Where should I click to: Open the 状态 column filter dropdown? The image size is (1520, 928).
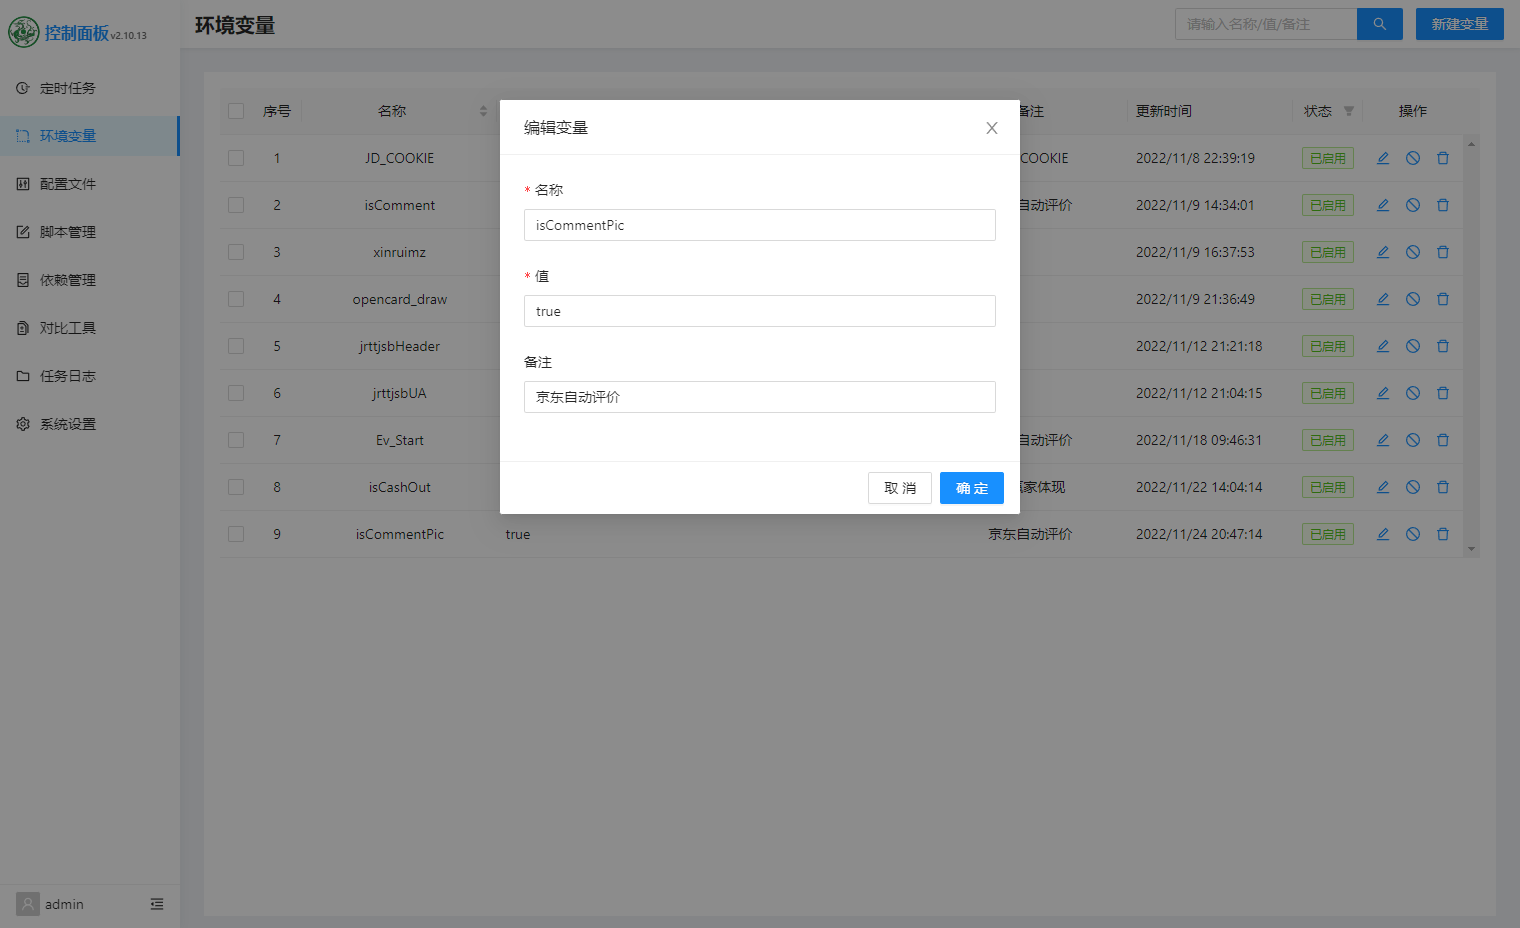click(1349, 111)
